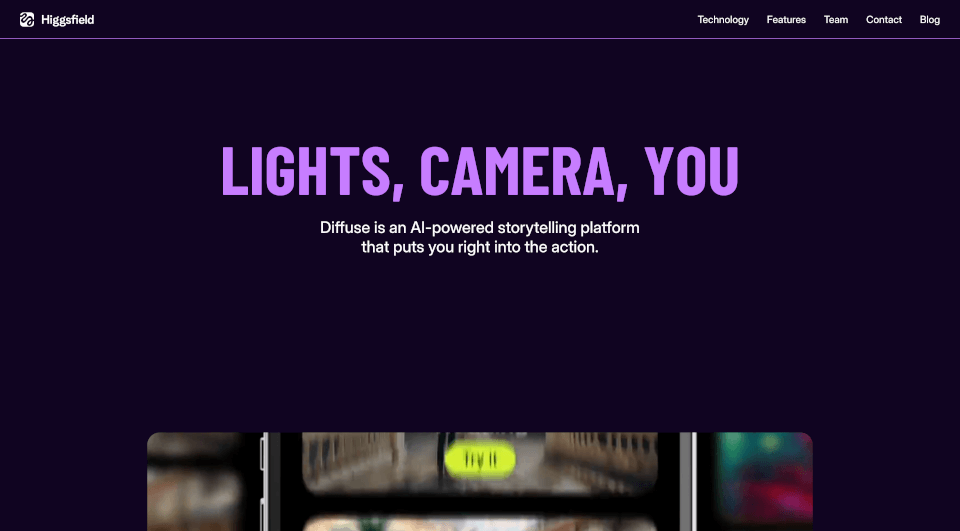Open the Technology nav item

pos(723,20)
